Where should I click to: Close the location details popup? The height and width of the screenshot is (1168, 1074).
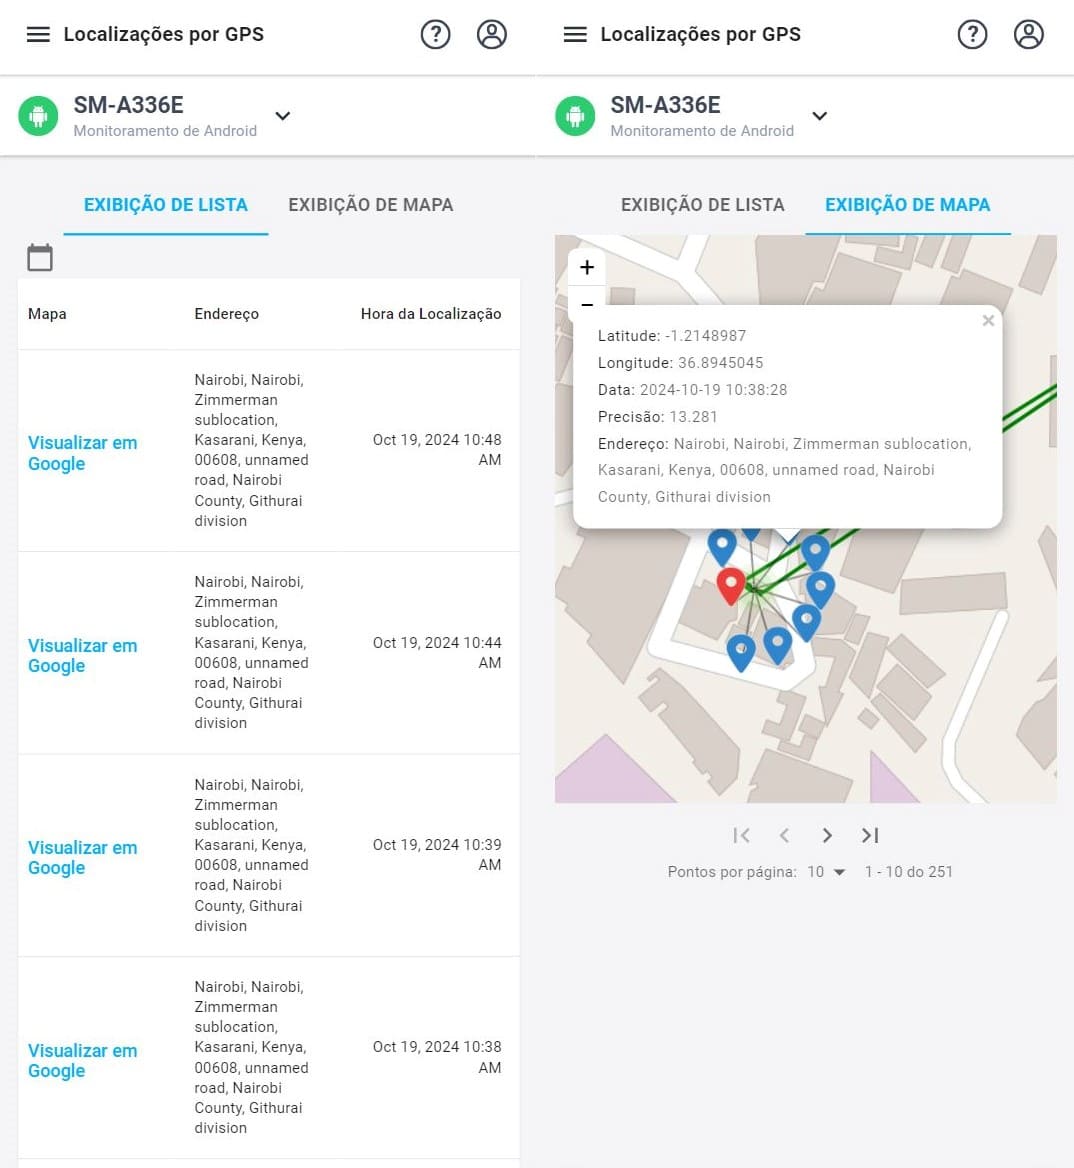(988, 320)
